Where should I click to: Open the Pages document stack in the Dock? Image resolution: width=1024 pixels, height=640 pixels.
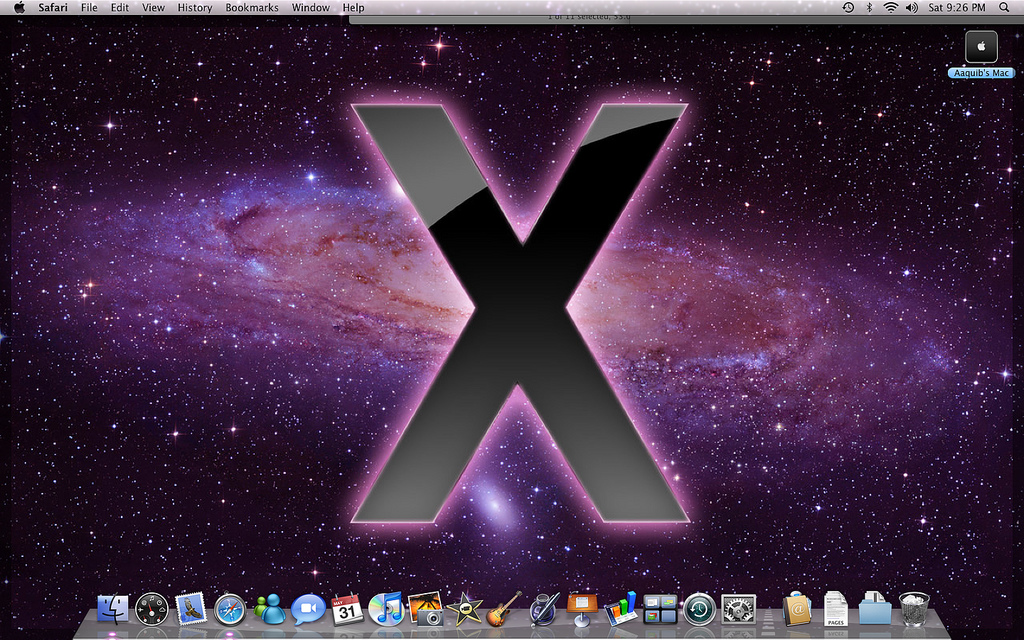coord(835,609)
